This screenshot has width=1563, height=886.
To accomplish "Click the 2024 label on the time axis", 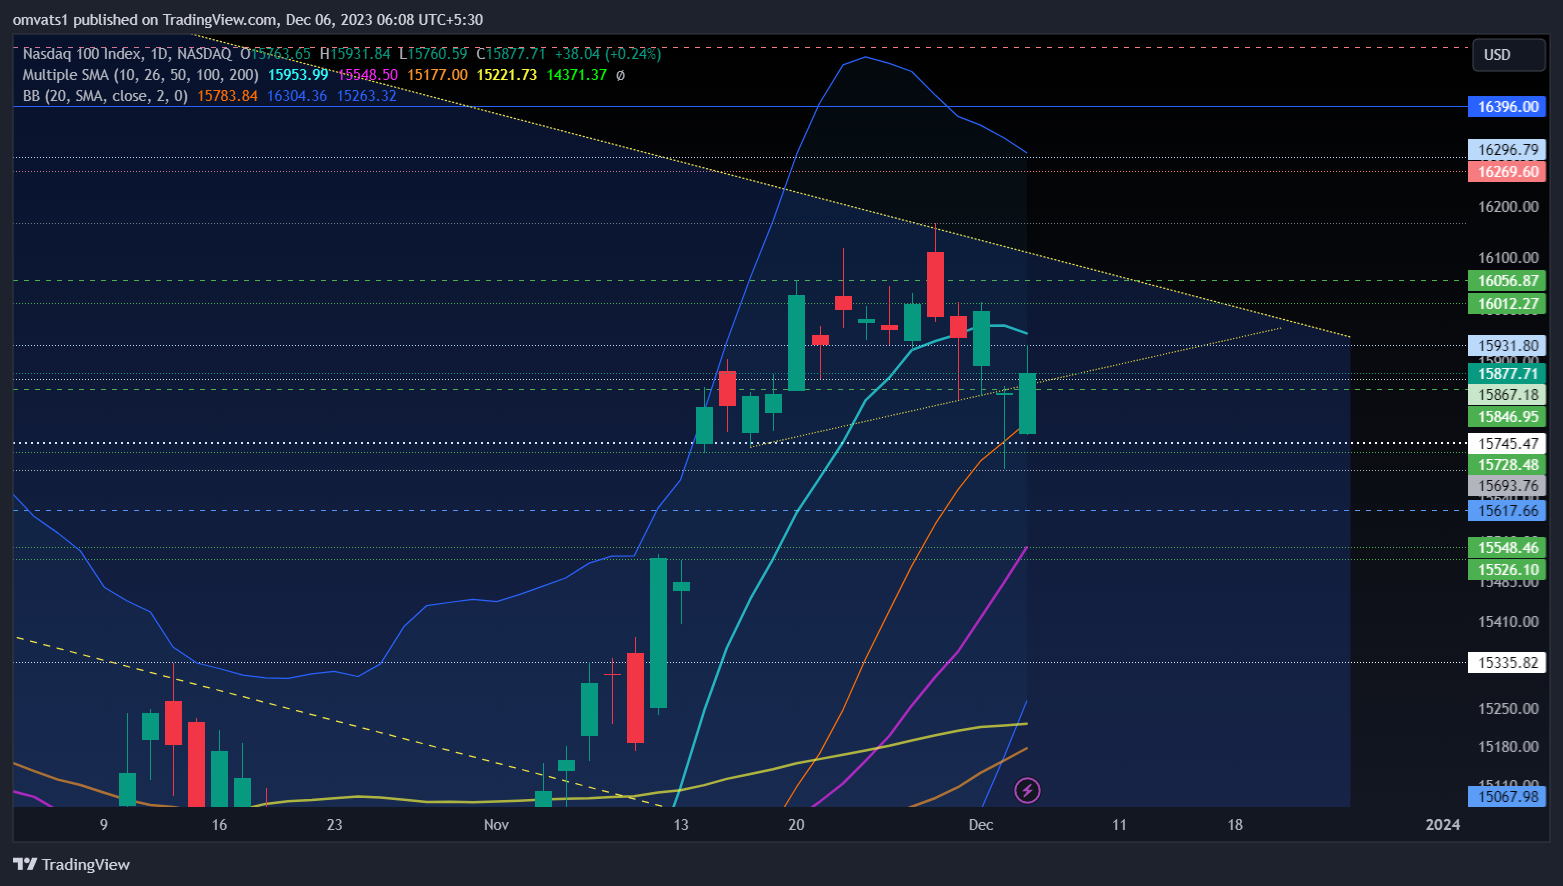I will point(1442,825).
